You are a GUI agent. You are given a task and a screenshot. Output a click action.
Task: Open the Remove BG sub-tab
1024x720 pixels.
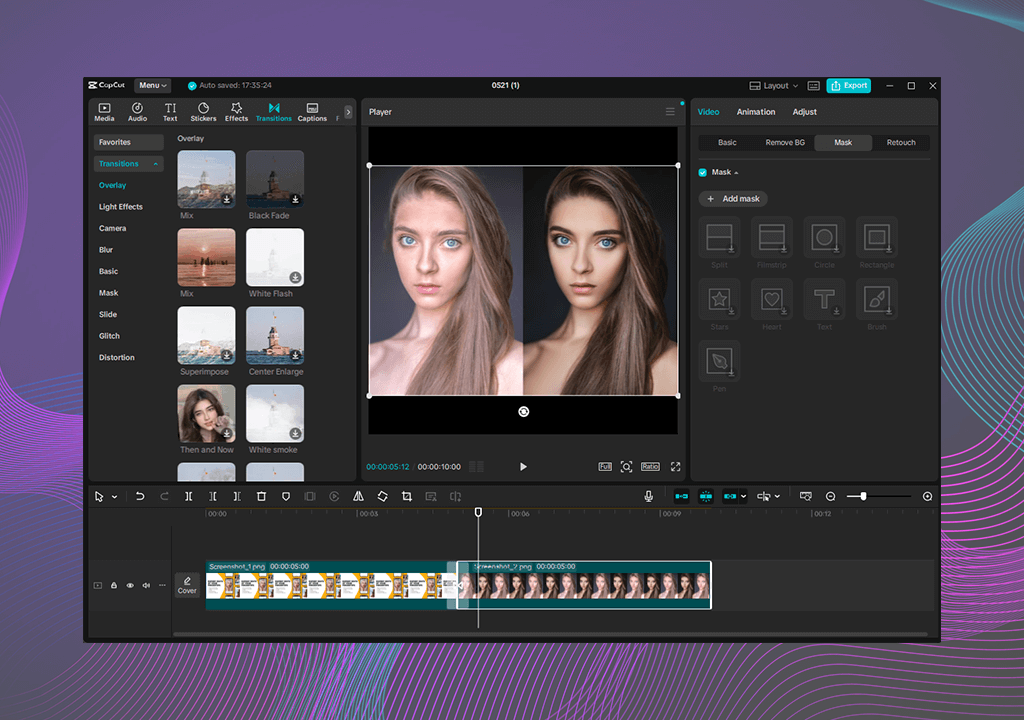[x=785, y=142]
